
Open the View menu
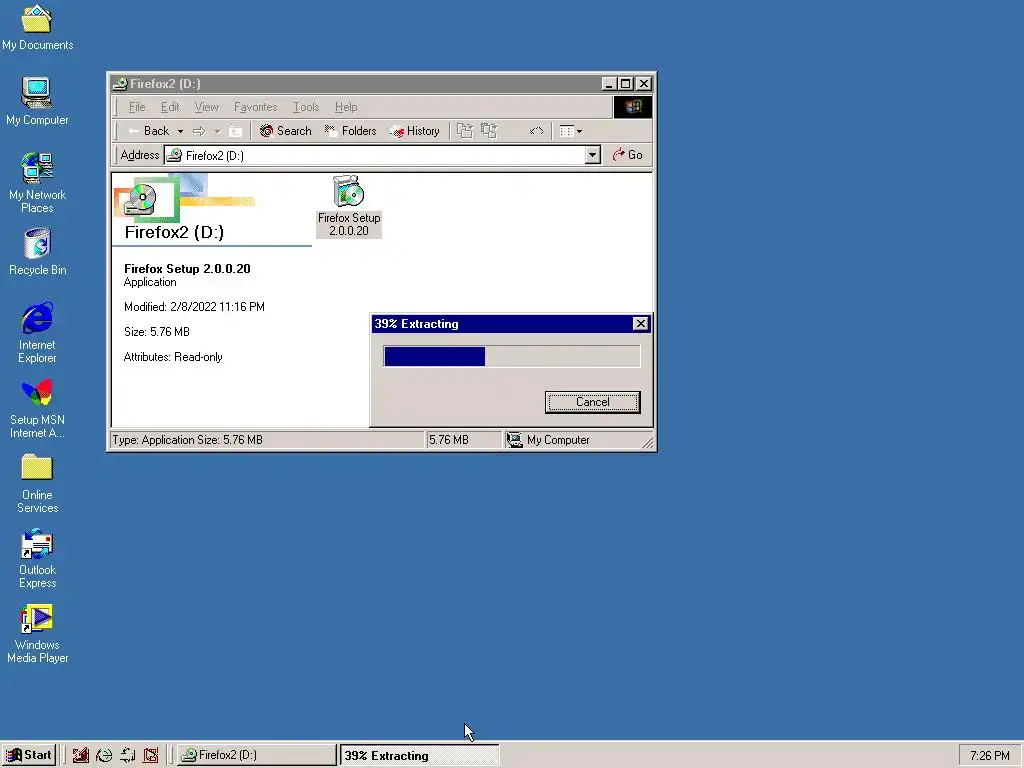click(206, 107)
